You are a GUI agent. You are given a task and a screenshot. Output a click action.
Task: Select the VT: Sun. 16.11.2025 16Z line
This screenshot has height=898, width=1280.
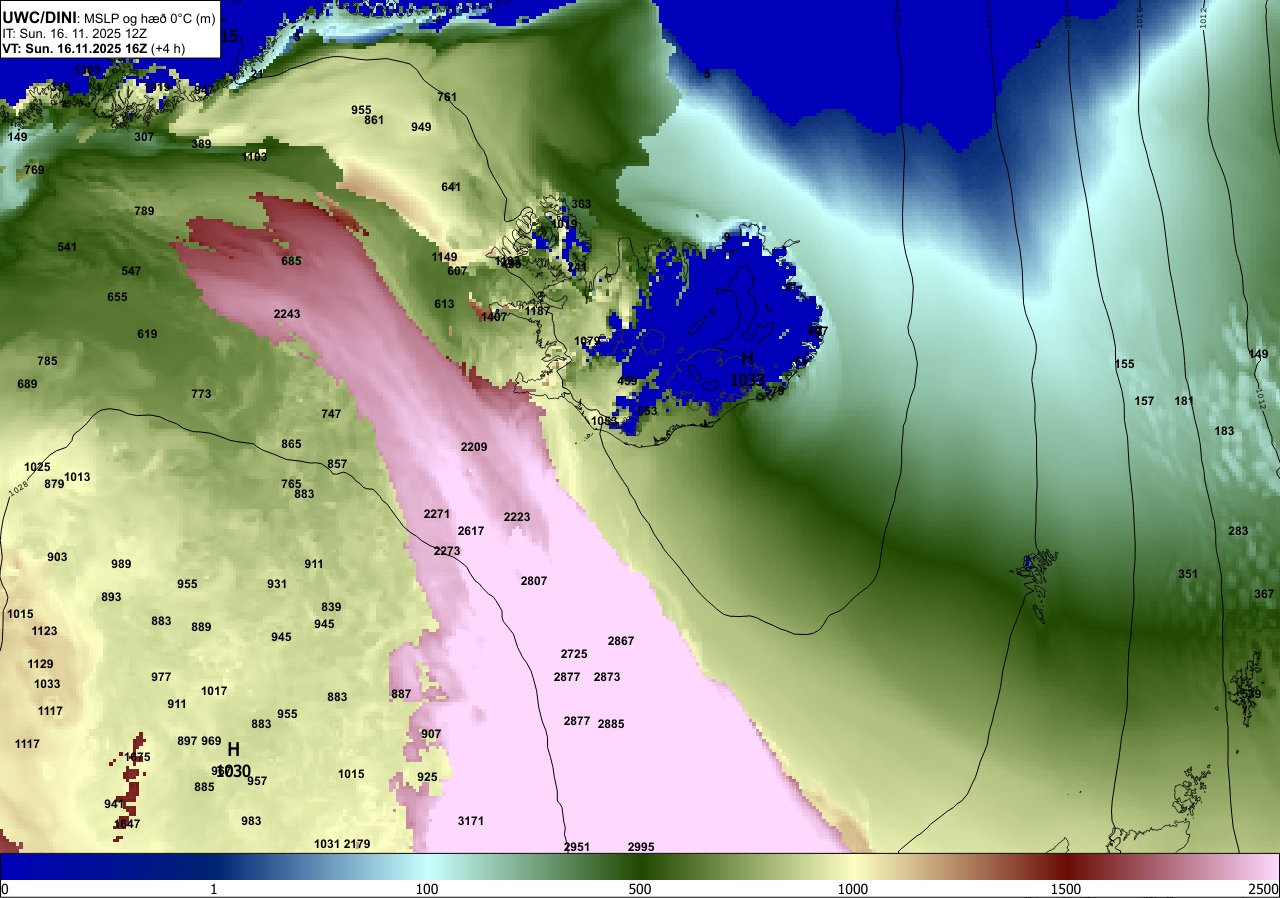coord(92,48)
